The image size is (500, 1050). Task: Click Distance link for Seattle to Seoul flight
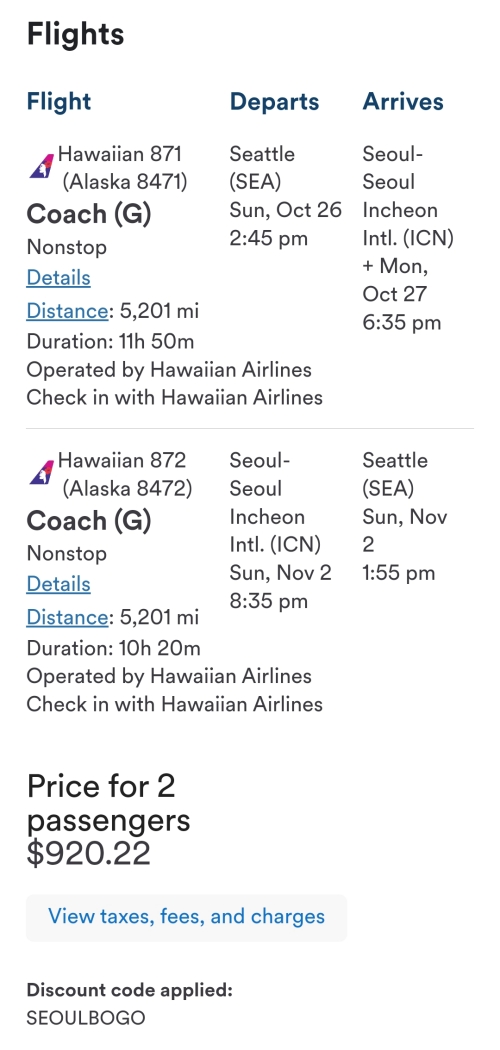click(x=67, y=311)
